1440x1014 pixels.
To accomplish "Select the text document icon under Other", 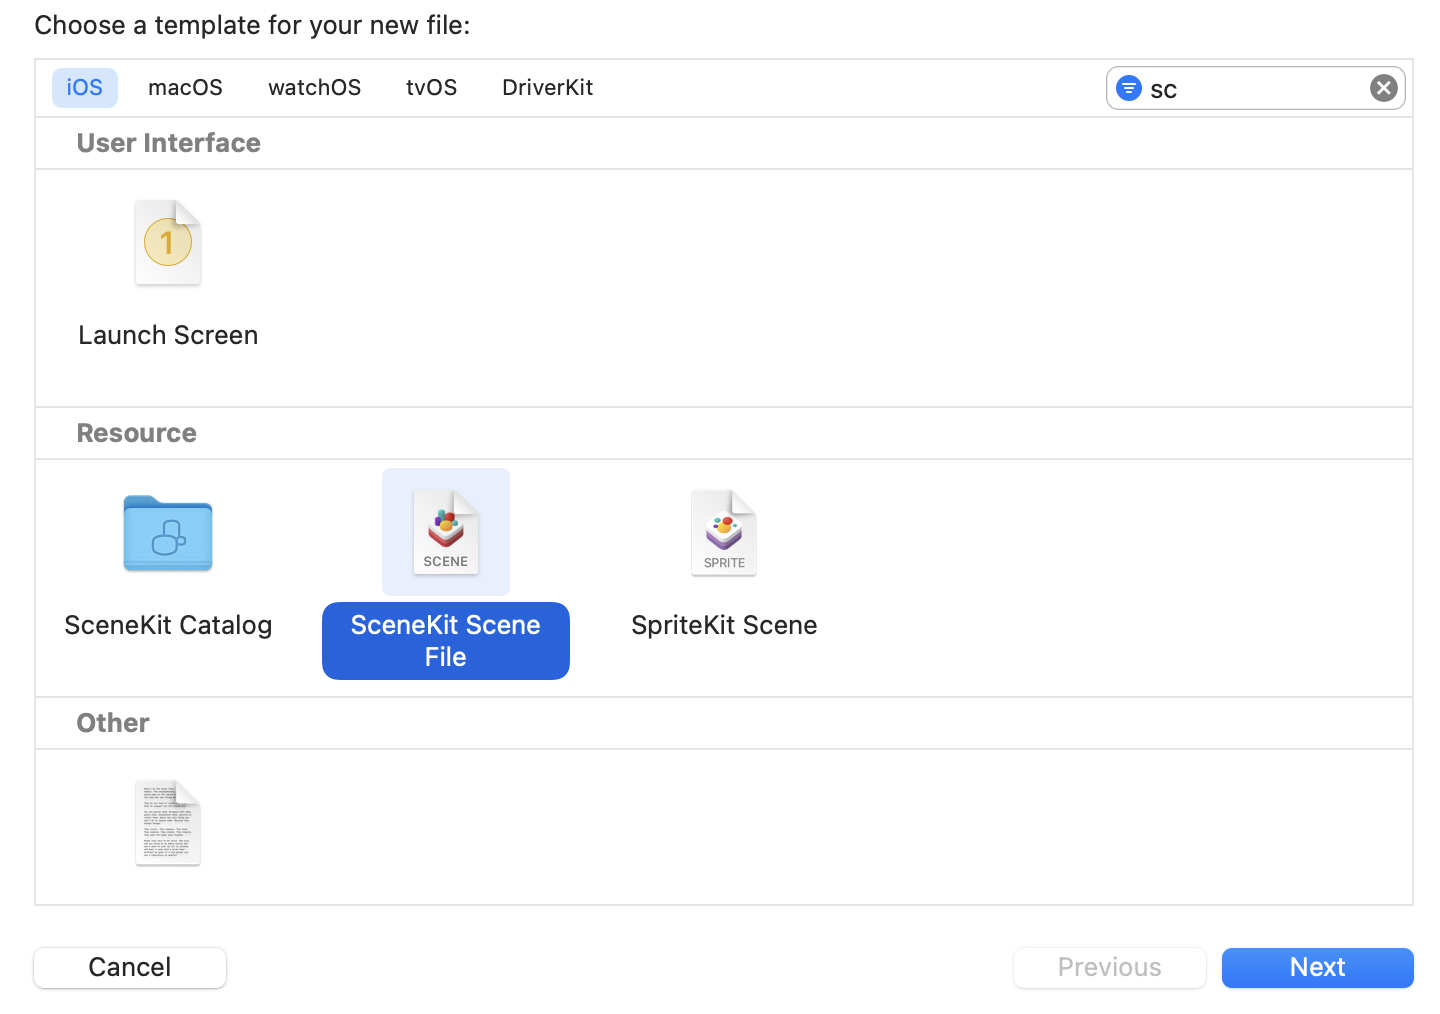I will pyautogui.click(x=168, y=822).
